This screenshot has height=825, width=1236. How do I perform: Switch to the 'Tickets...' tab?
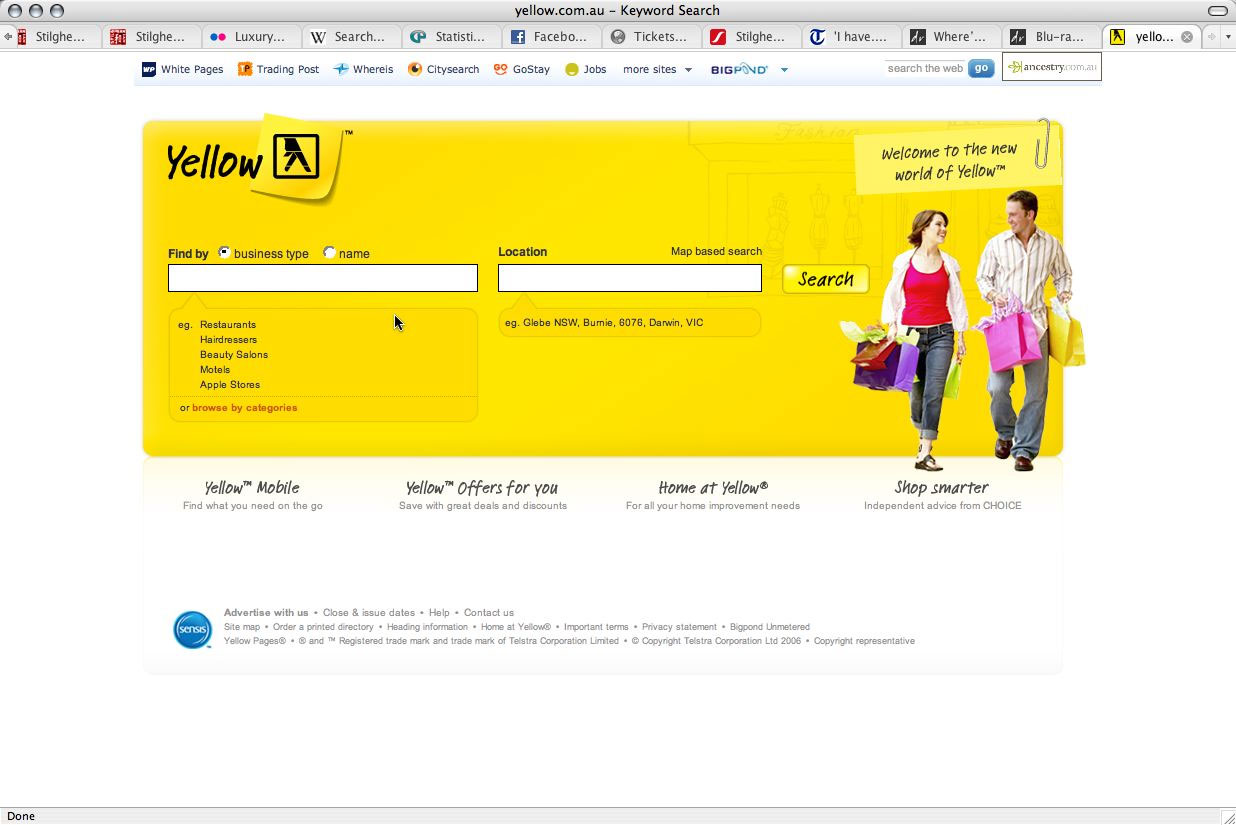(x=652, y=37)
